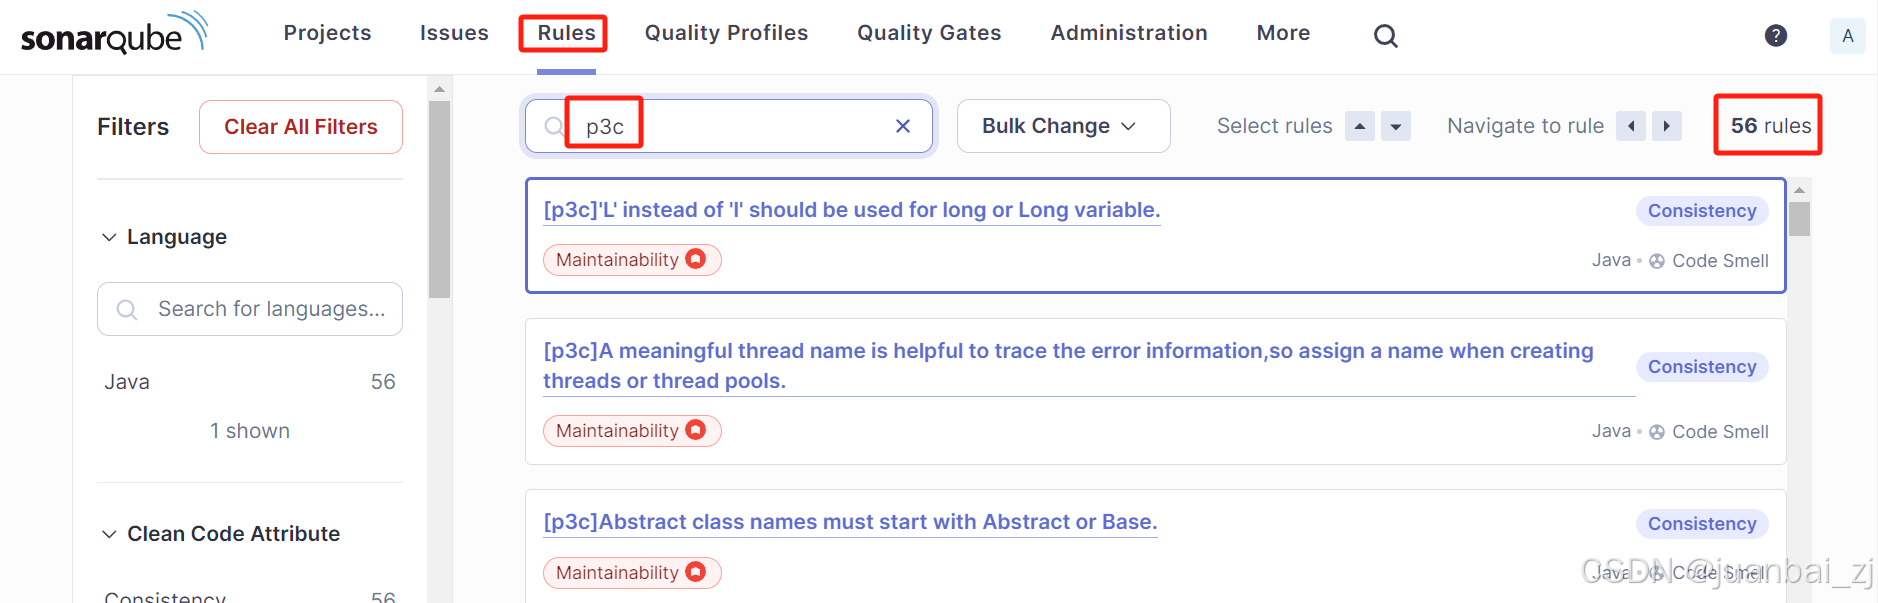The height and width of the screenshot is (603, 1878).
Task: Click the help question mark icon
Action: [1776, 35]
